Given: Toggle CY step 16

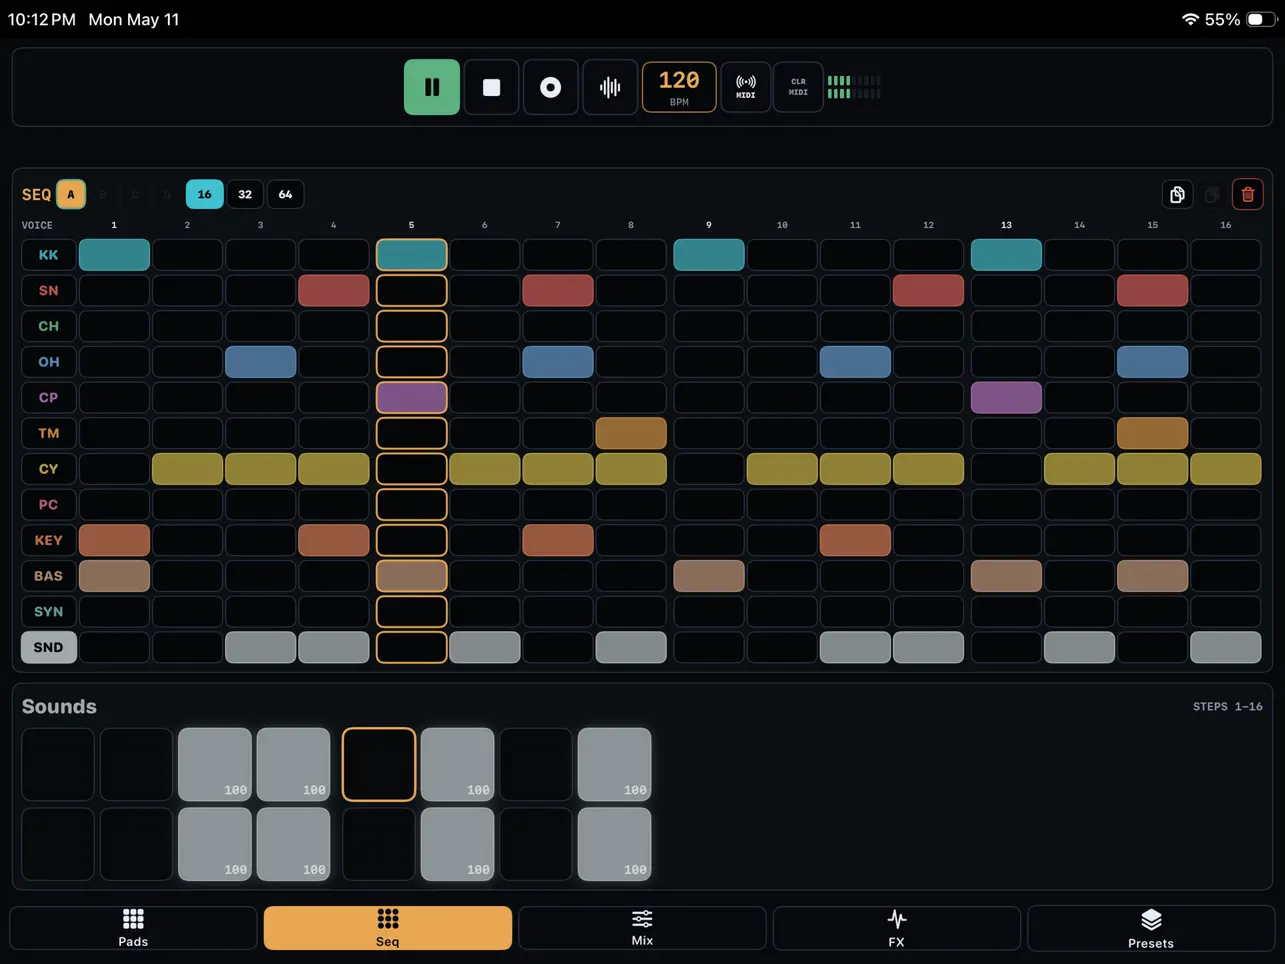Looking at the screenshot, I should click(x=1226, y=469).
